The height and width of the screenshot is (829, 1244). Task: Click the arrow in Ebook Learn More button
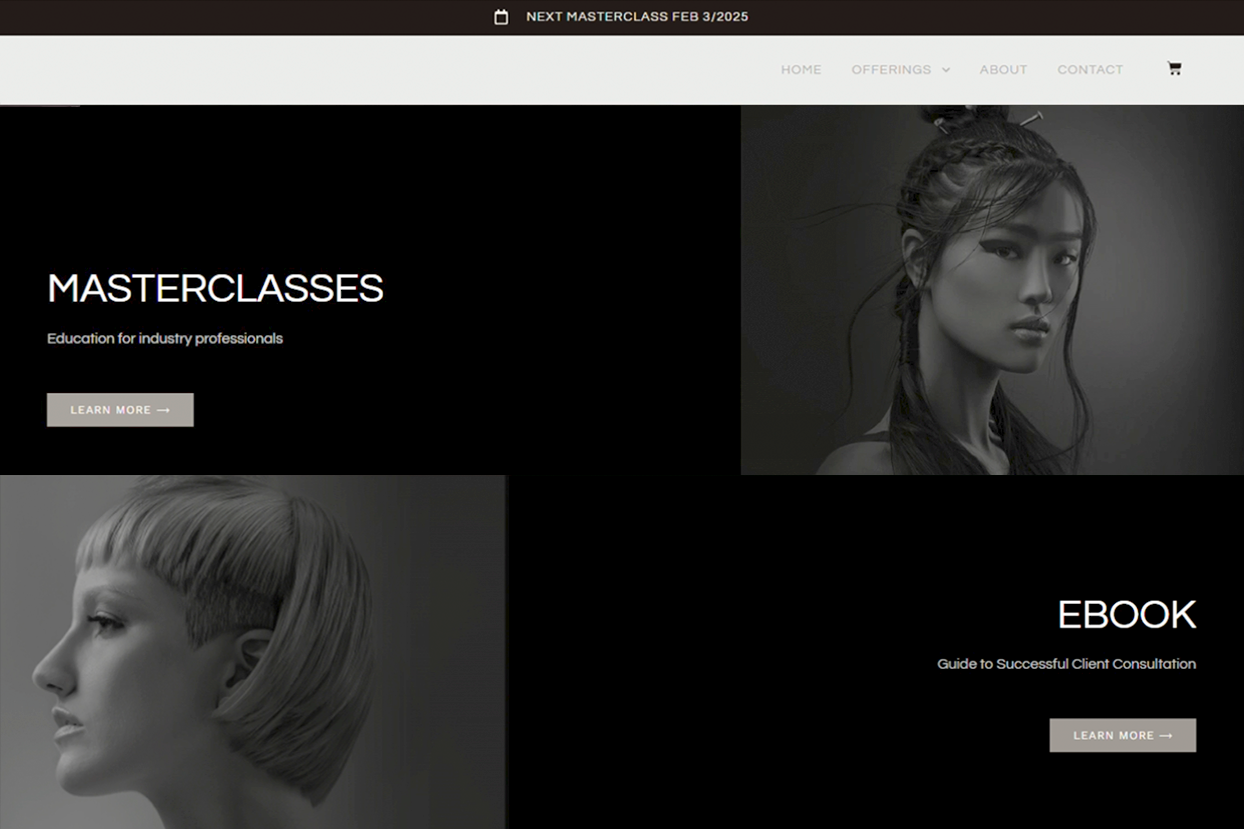(x=1166, y=736)
